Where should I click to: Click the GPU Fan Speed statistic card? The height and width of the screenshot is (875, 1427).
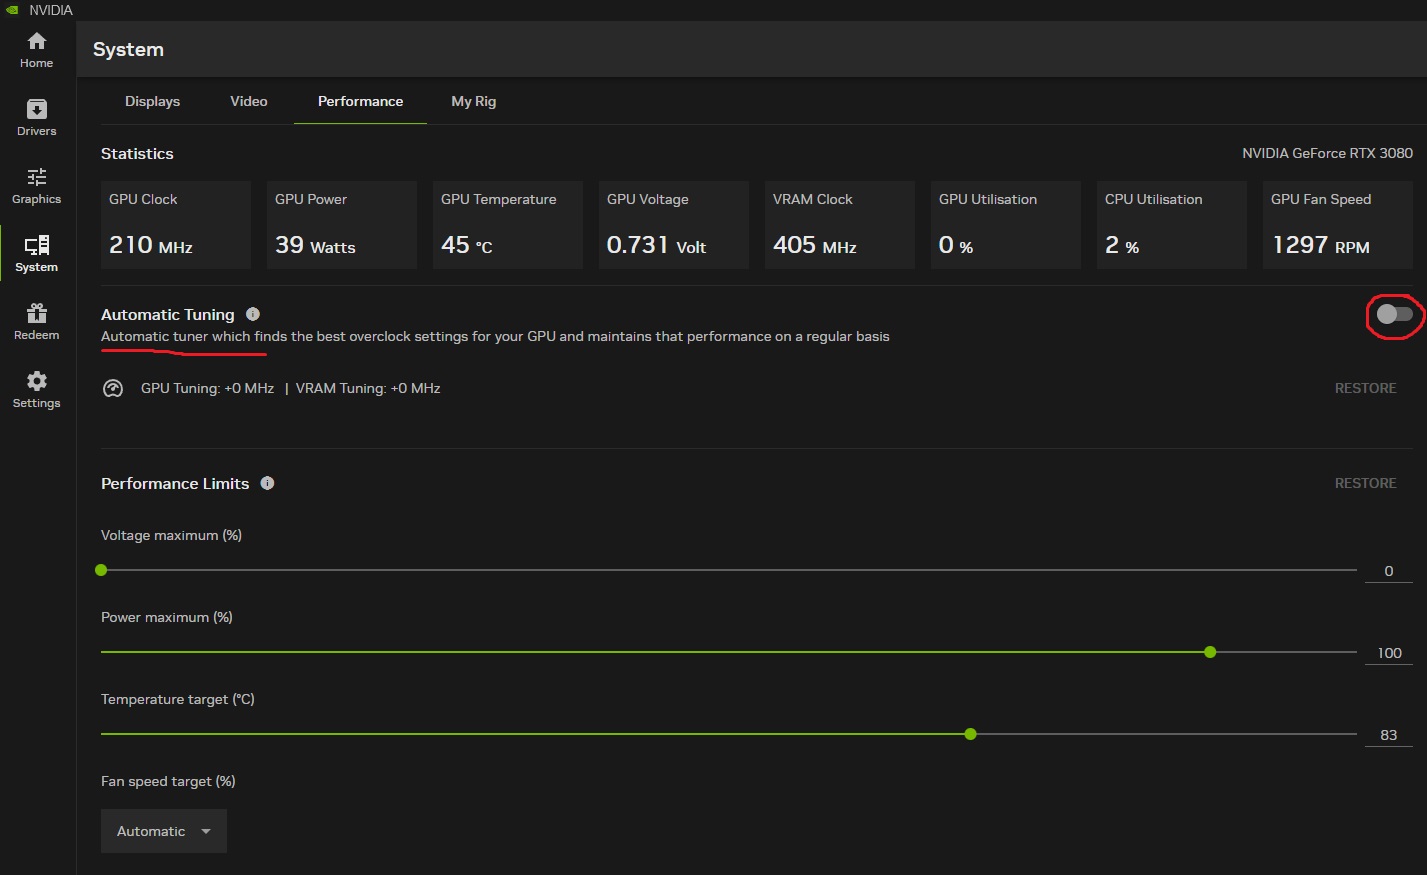click(1338, 225)
